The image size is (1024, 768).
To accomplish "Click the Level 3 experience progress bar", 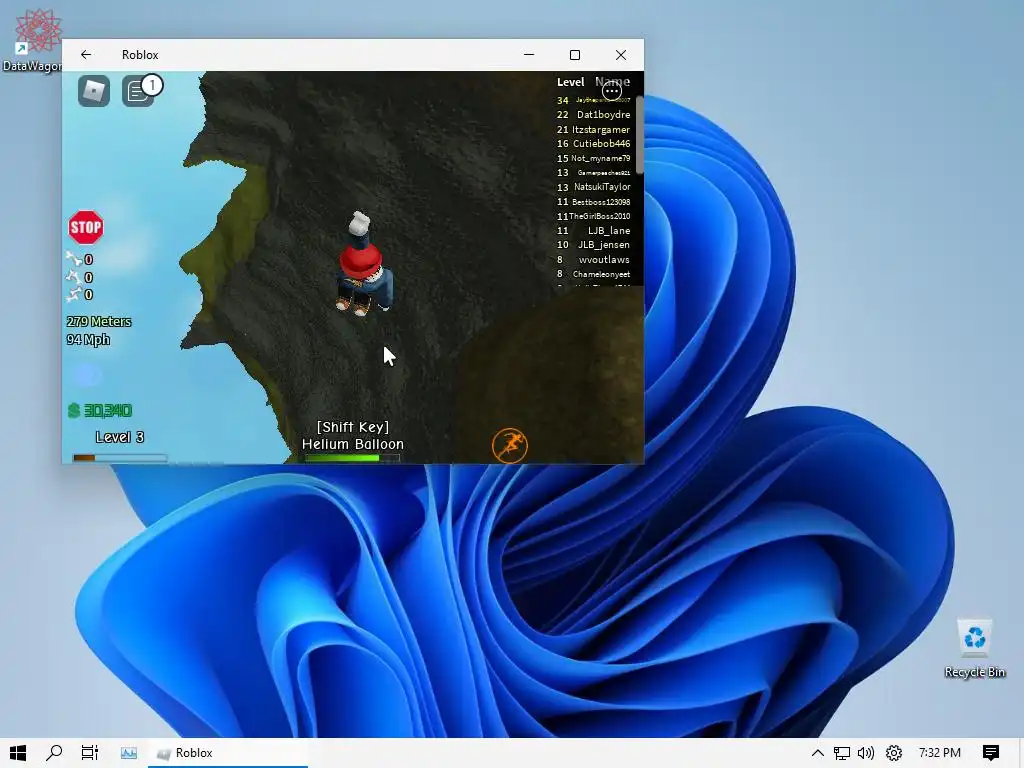I will tap(120, 458).
